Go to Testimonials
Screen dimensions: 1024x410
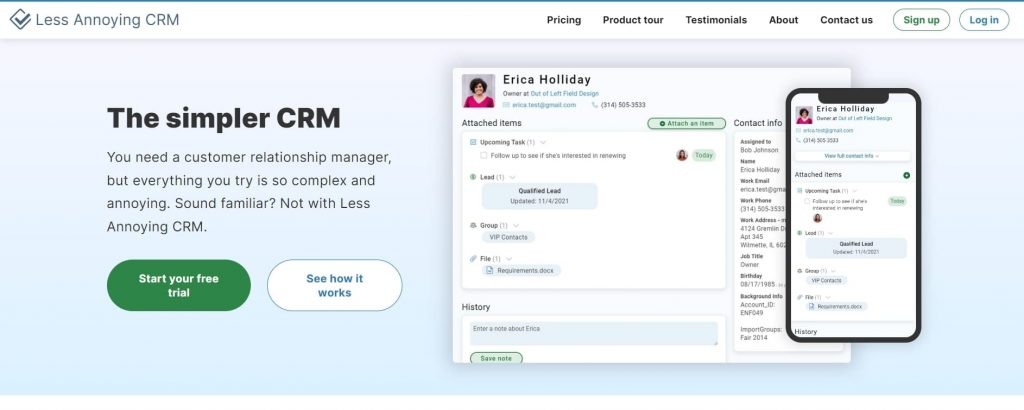click(x=716, y=20)
